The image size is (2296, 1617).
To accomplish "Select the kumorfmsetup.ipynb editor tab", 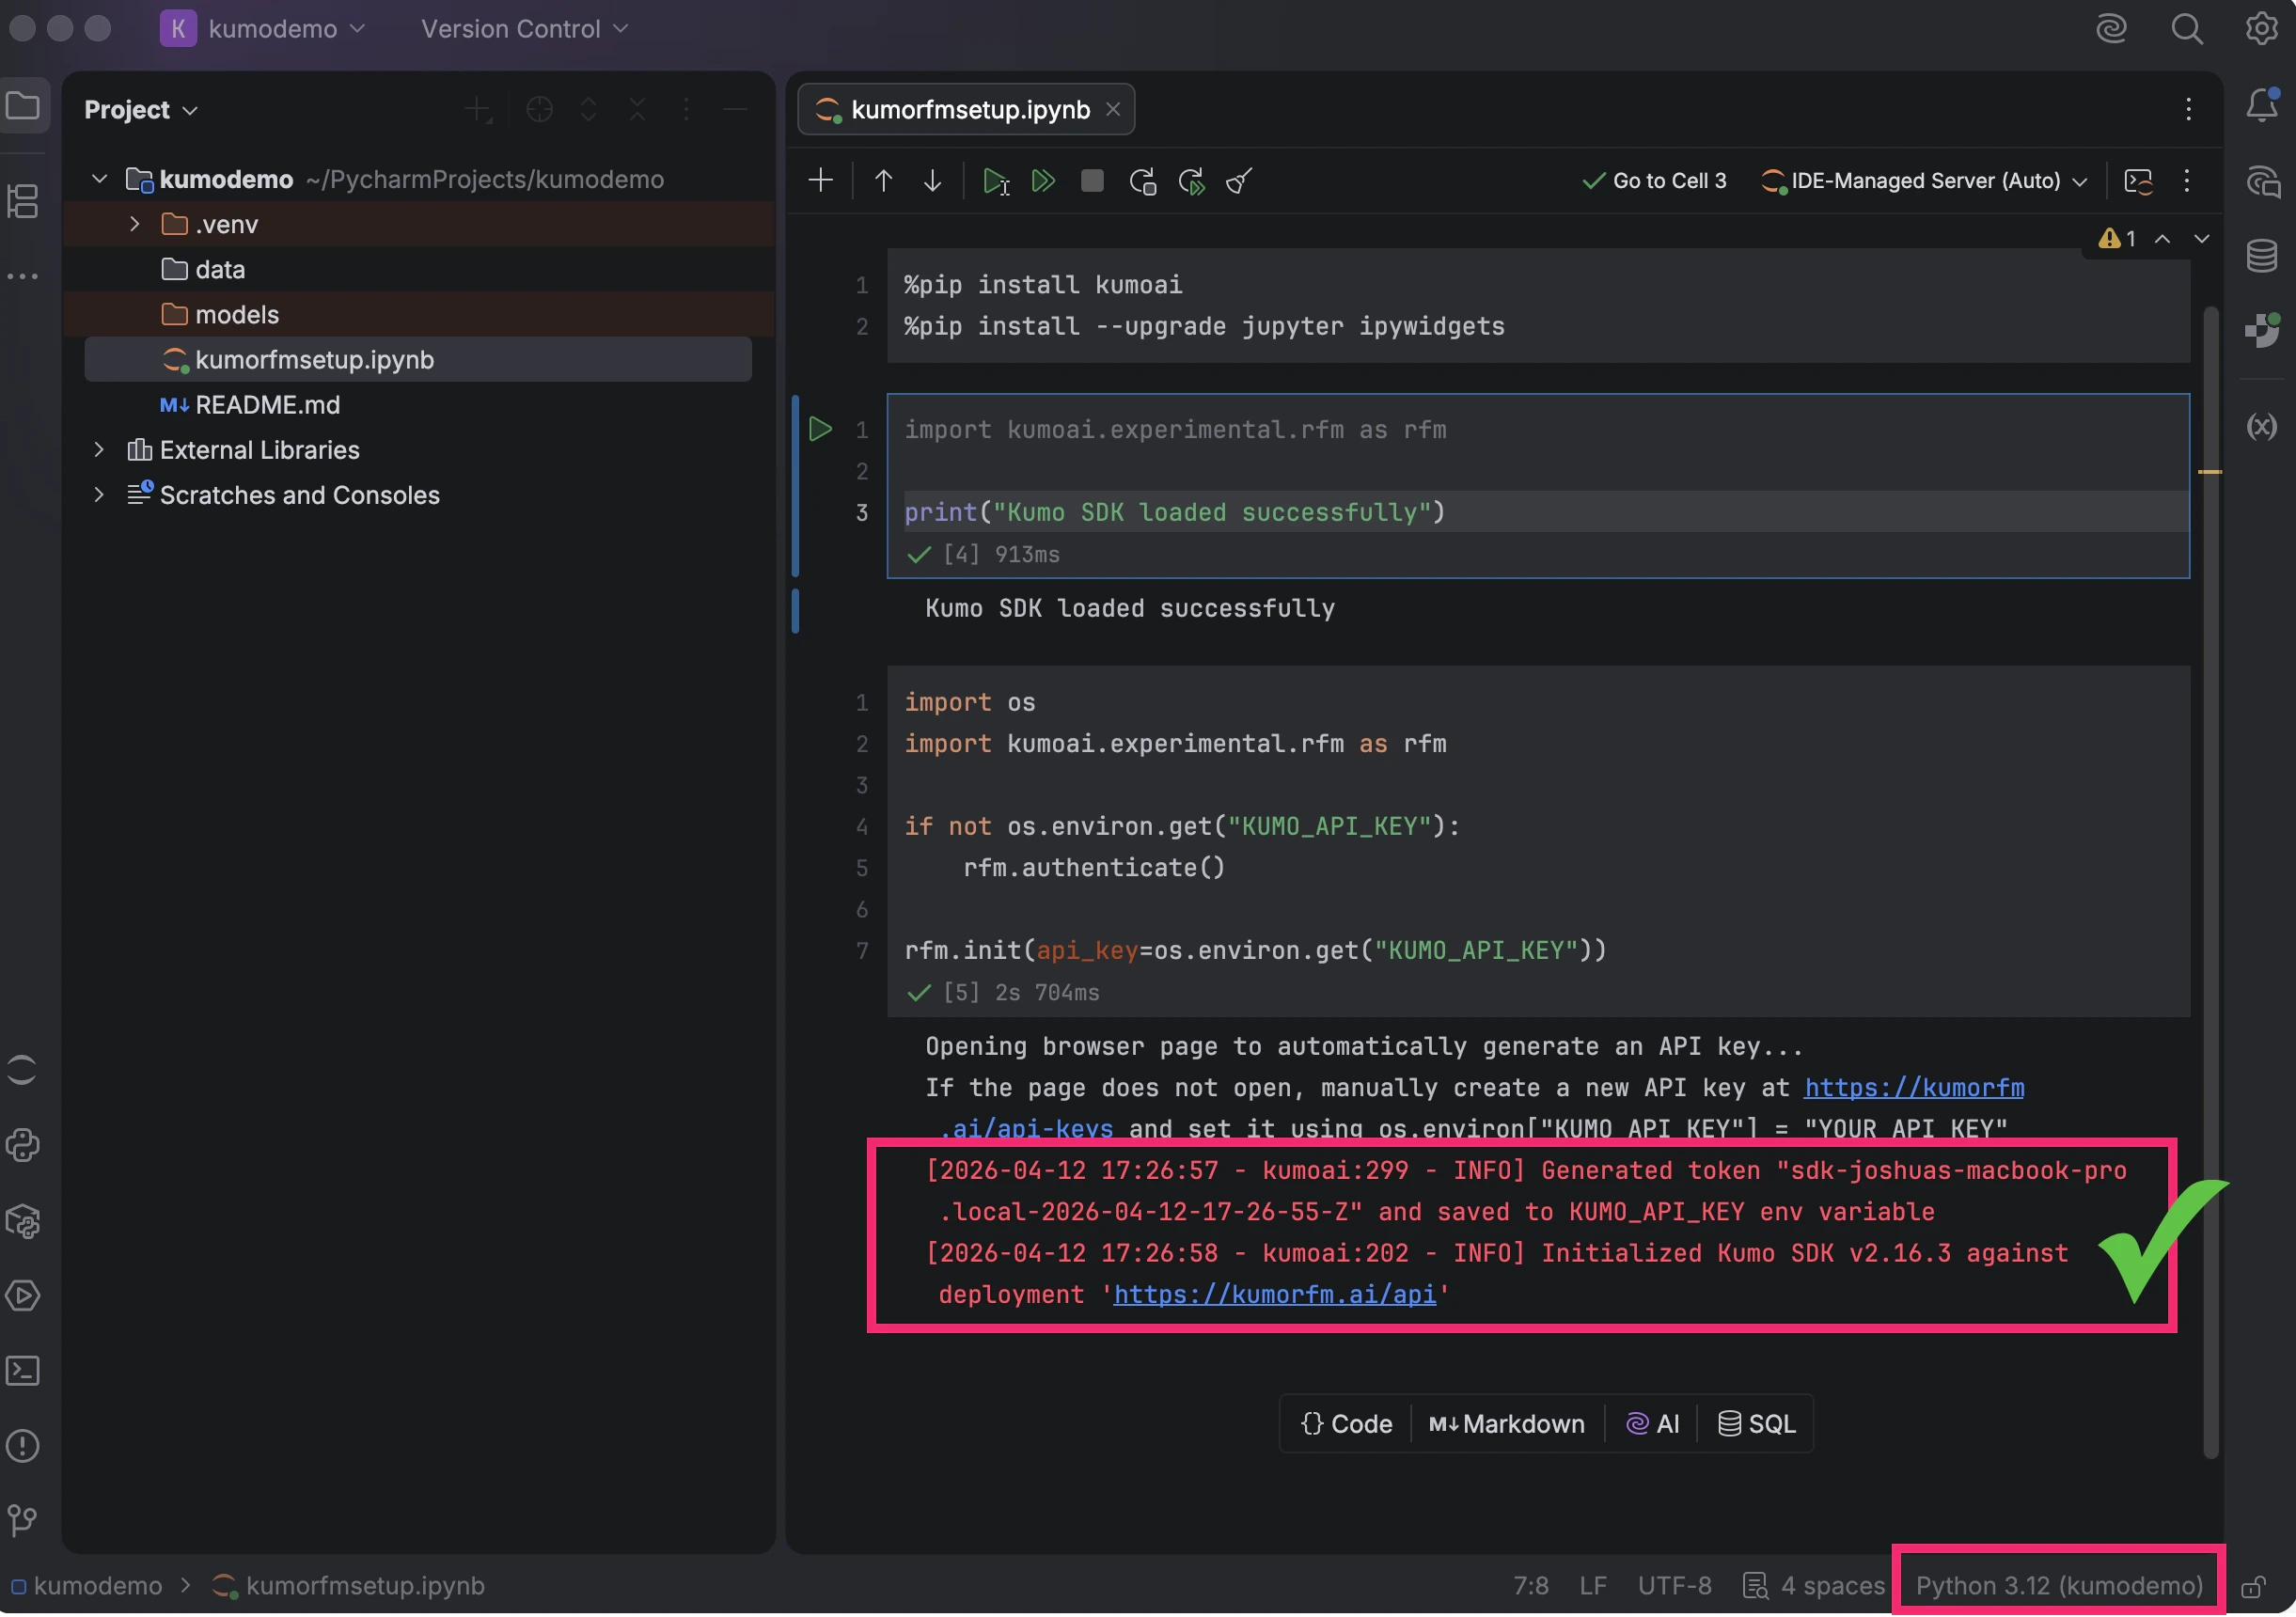I will (968, 109).
